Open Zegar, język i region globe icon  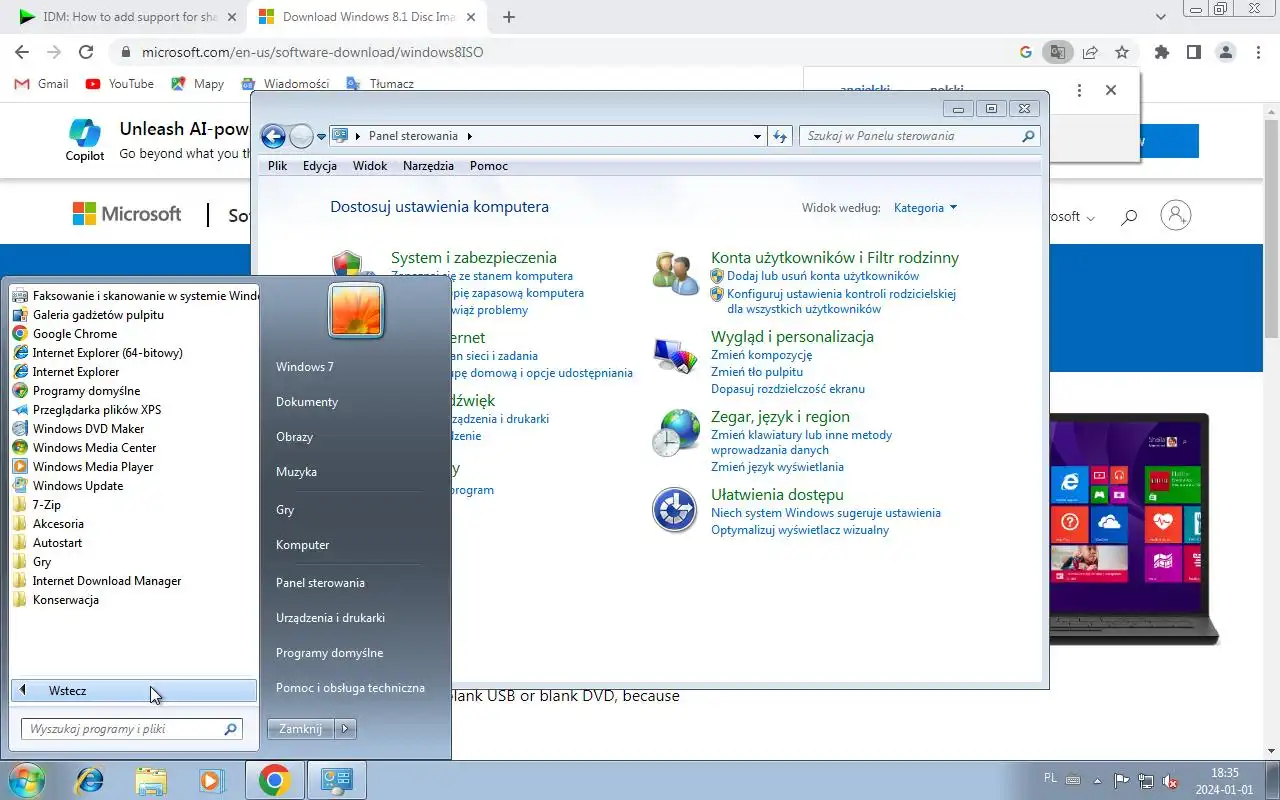(x=676, y=433)
